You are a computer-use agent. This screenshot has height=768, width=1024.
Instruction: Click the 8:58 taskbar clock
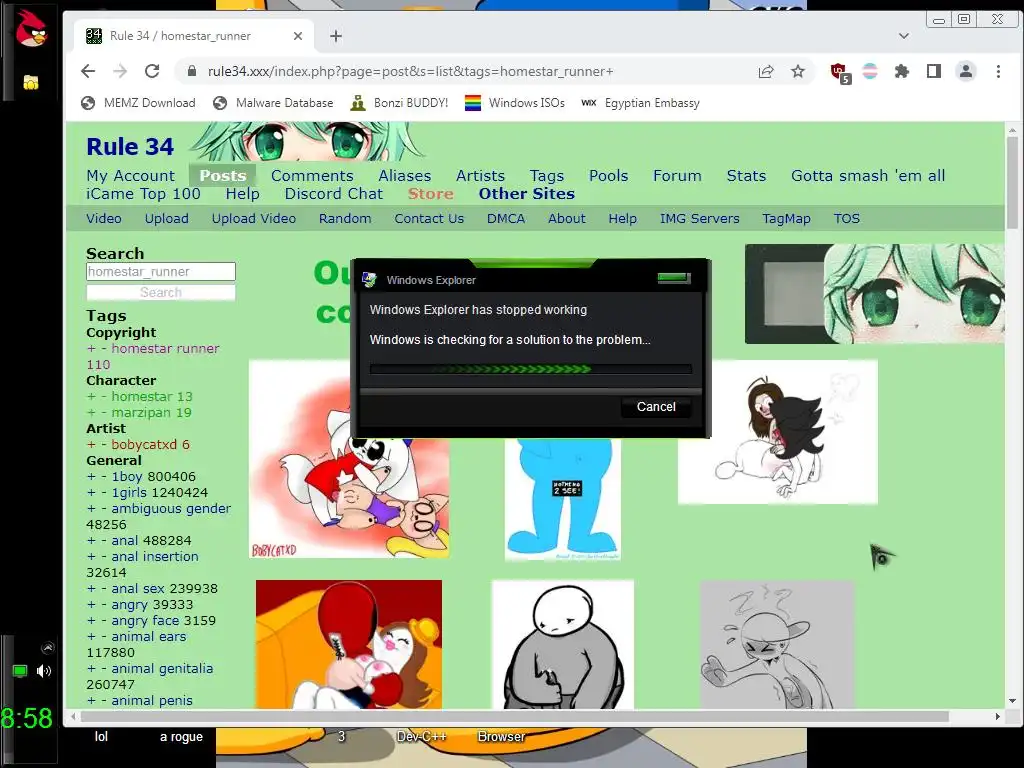click(x=27, y=718)
